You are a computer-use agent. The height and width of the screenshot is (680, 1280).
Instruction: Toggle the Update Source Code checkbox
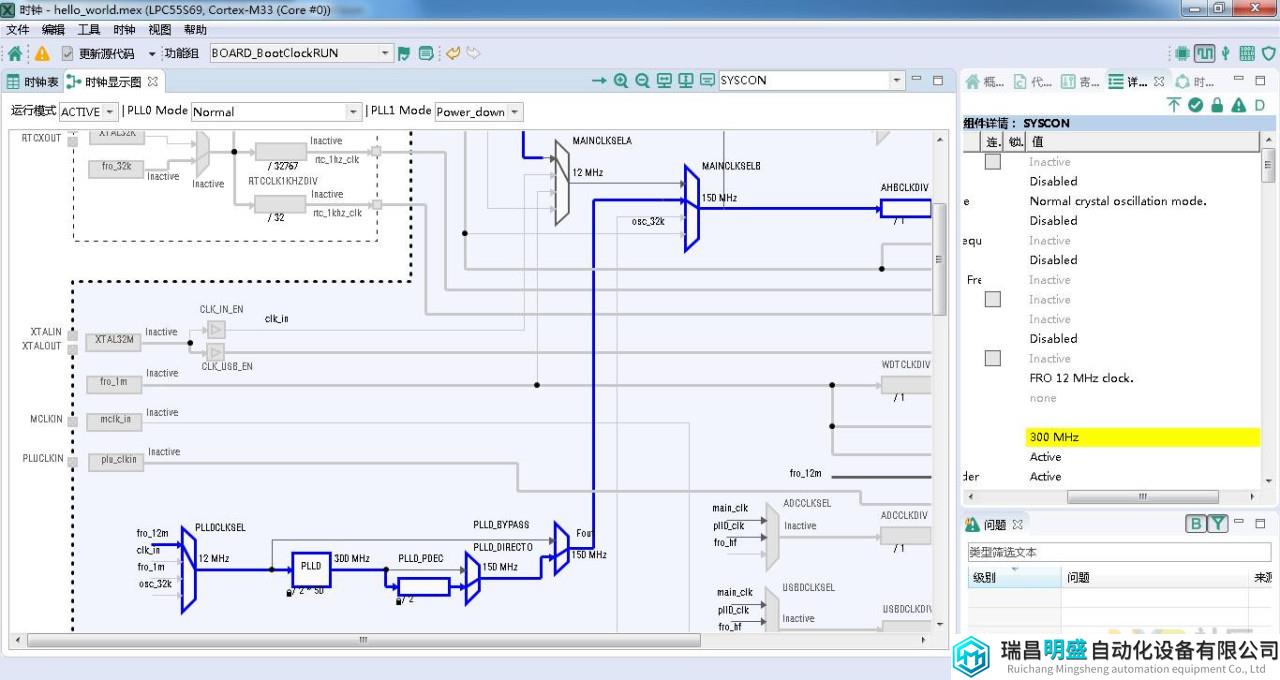pyautogui.click(x=68, y=53)
